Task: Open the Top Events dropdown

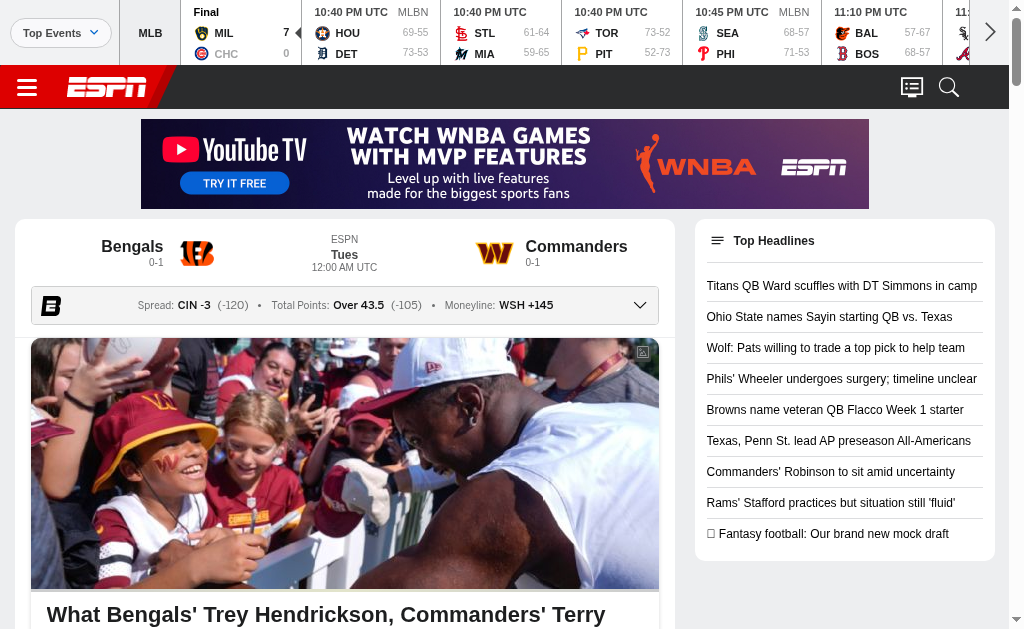Action: click(x=61, y=33)
